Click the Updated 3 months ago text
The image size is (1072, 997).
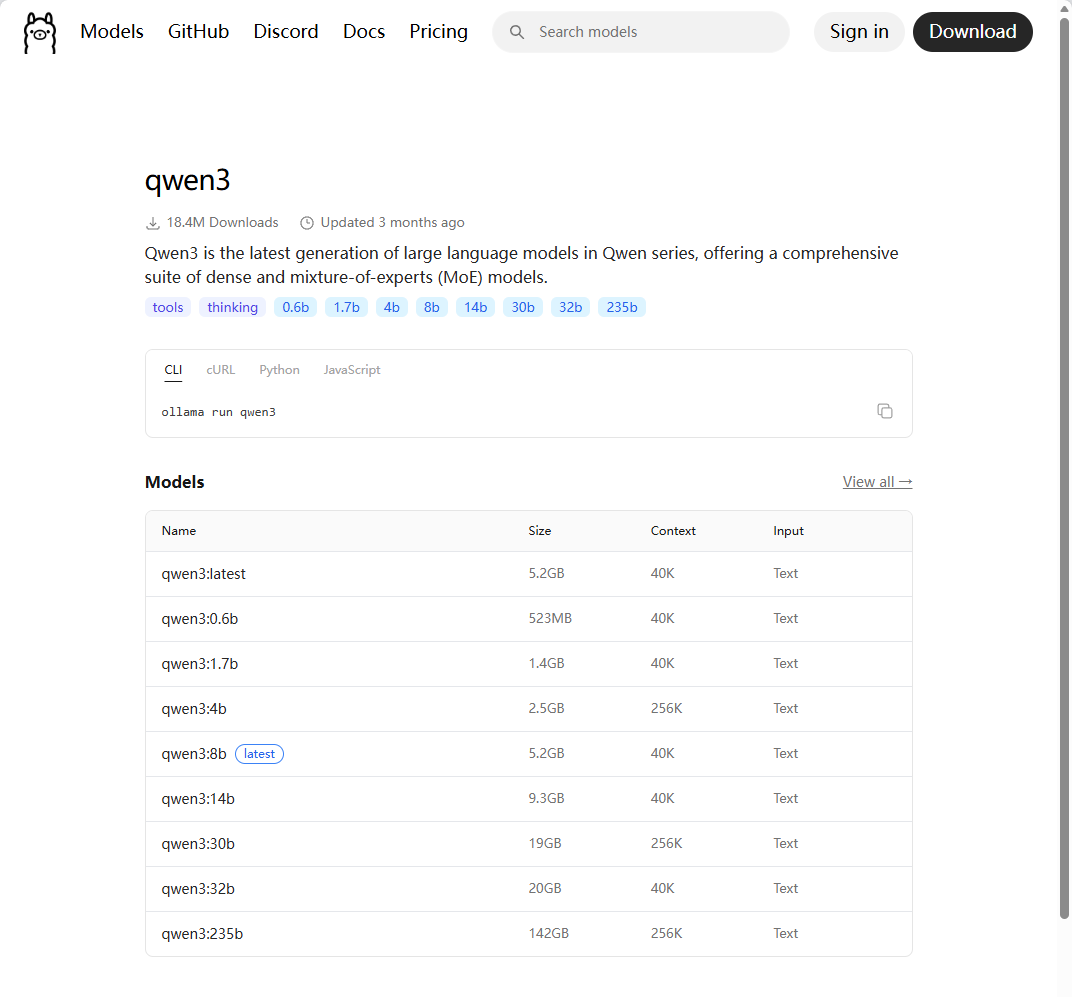point(392,223)
